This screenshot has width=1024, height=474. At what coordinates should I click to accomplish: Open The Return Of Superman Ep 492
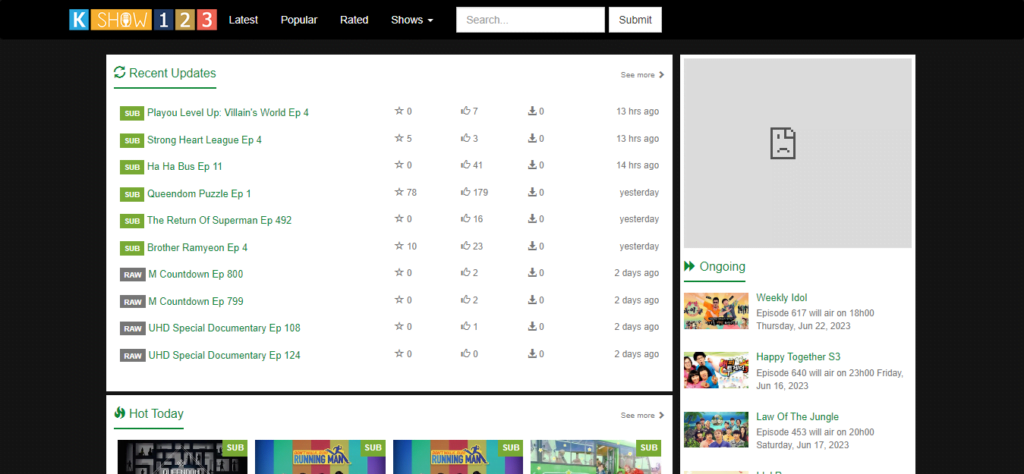(219, 220)
